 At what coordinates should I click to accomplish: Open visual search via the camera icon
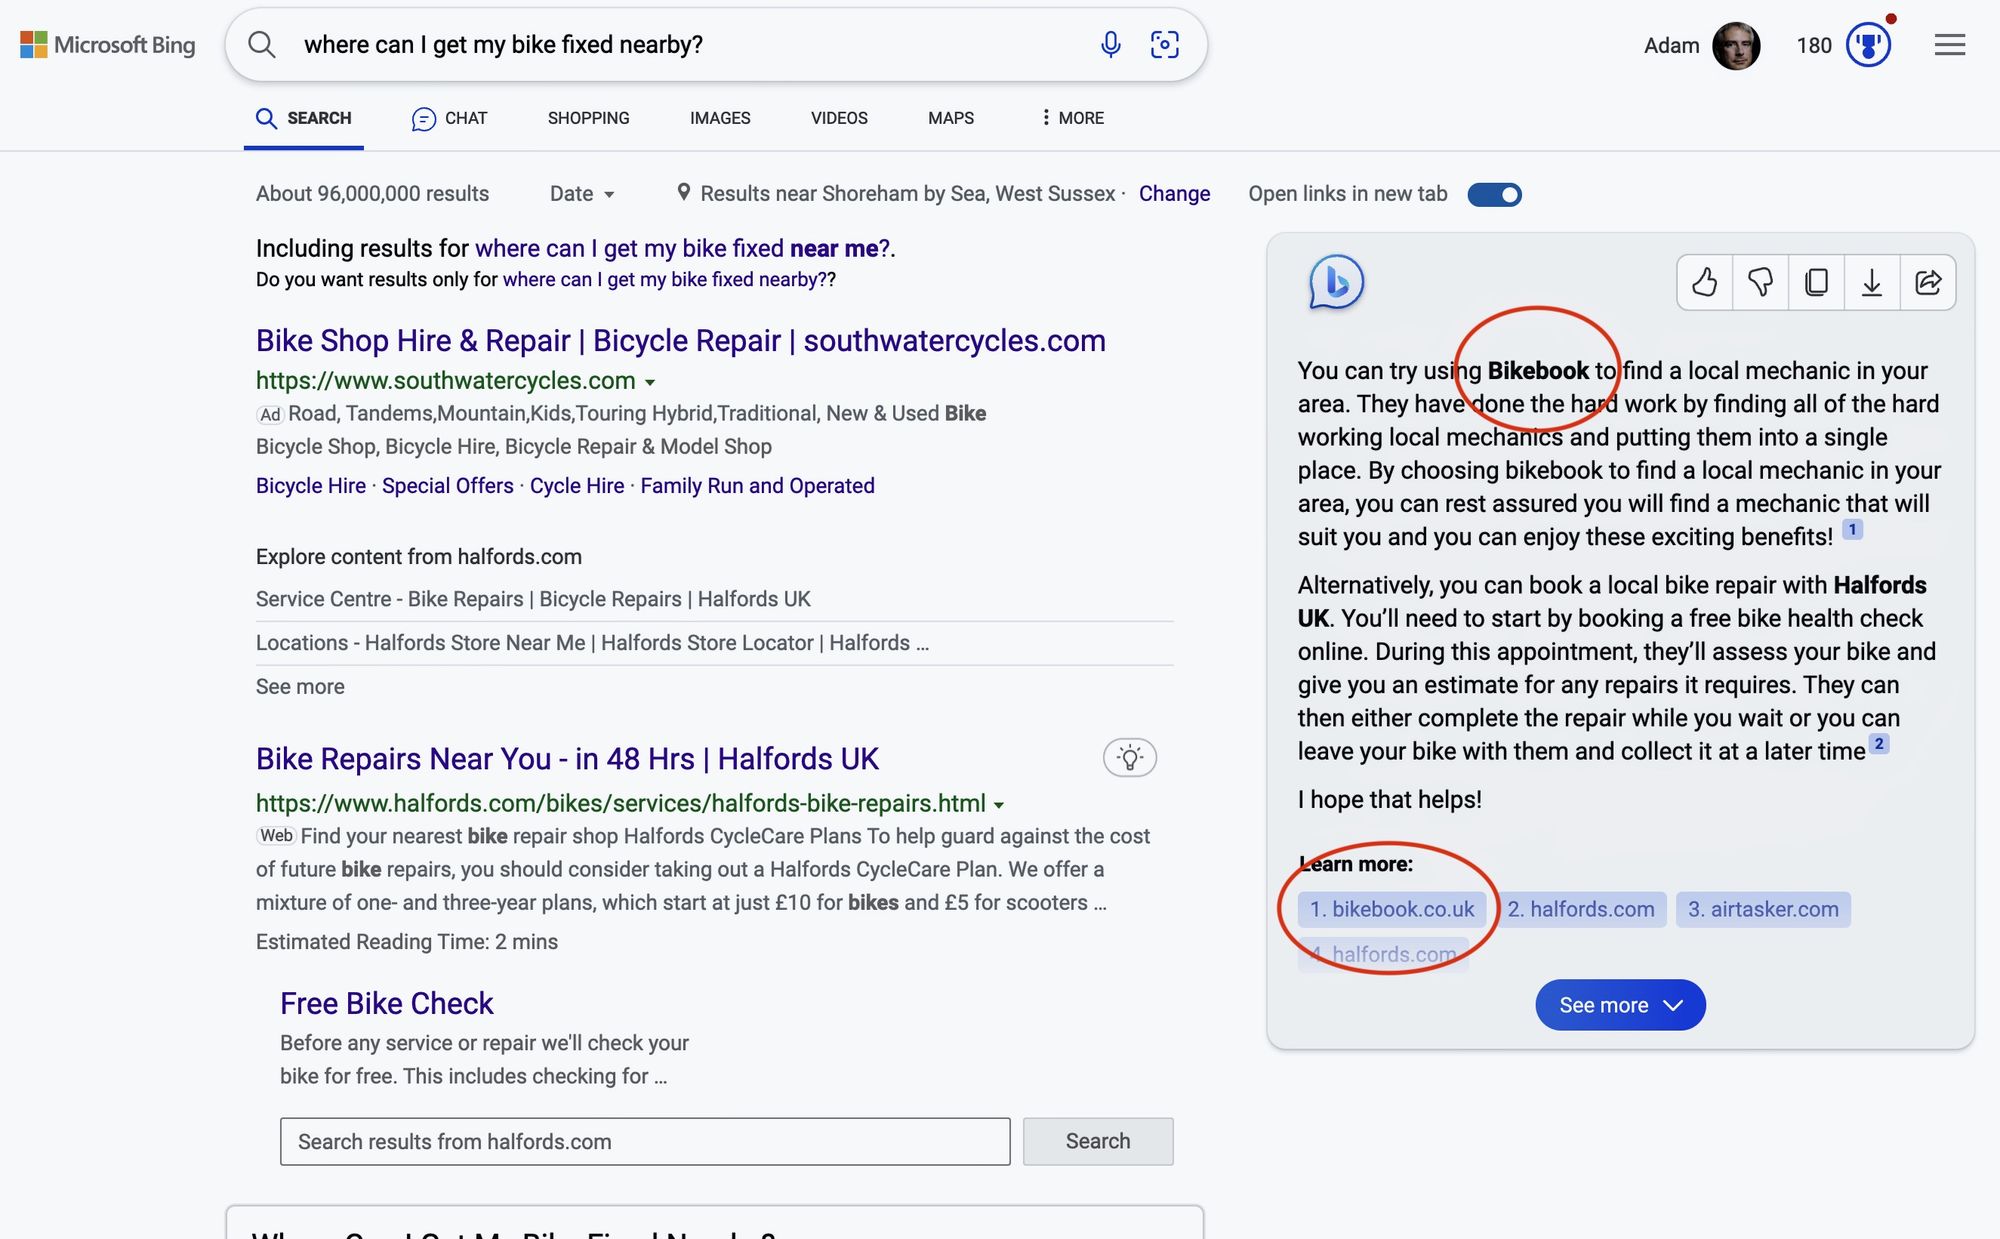(x=1165, y=44)
